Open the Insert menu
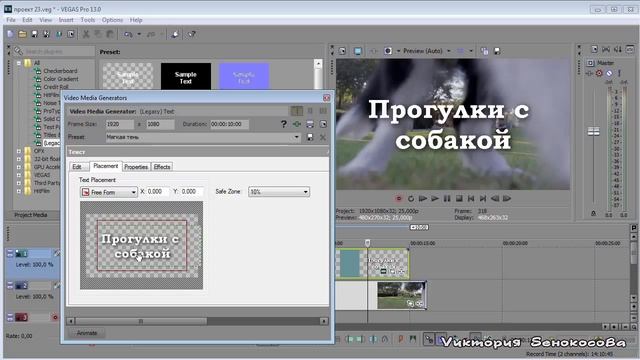The height and width of the screenshot is (360, 640). (66, 20)
